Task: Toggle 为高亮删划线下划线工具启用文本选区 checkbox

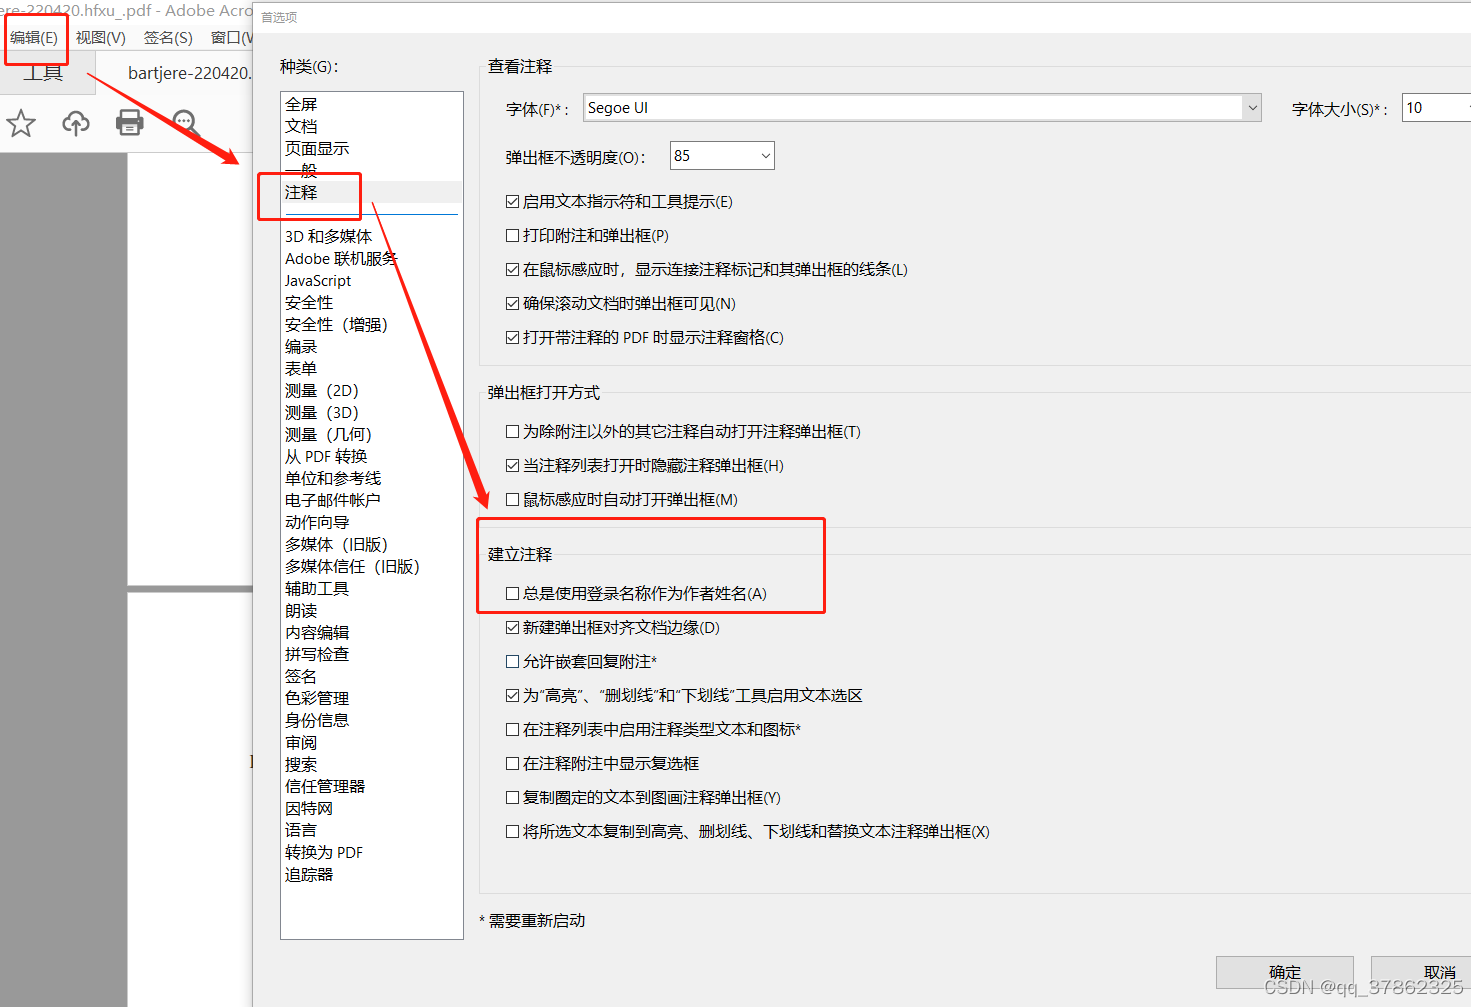Action: point(512,696)
